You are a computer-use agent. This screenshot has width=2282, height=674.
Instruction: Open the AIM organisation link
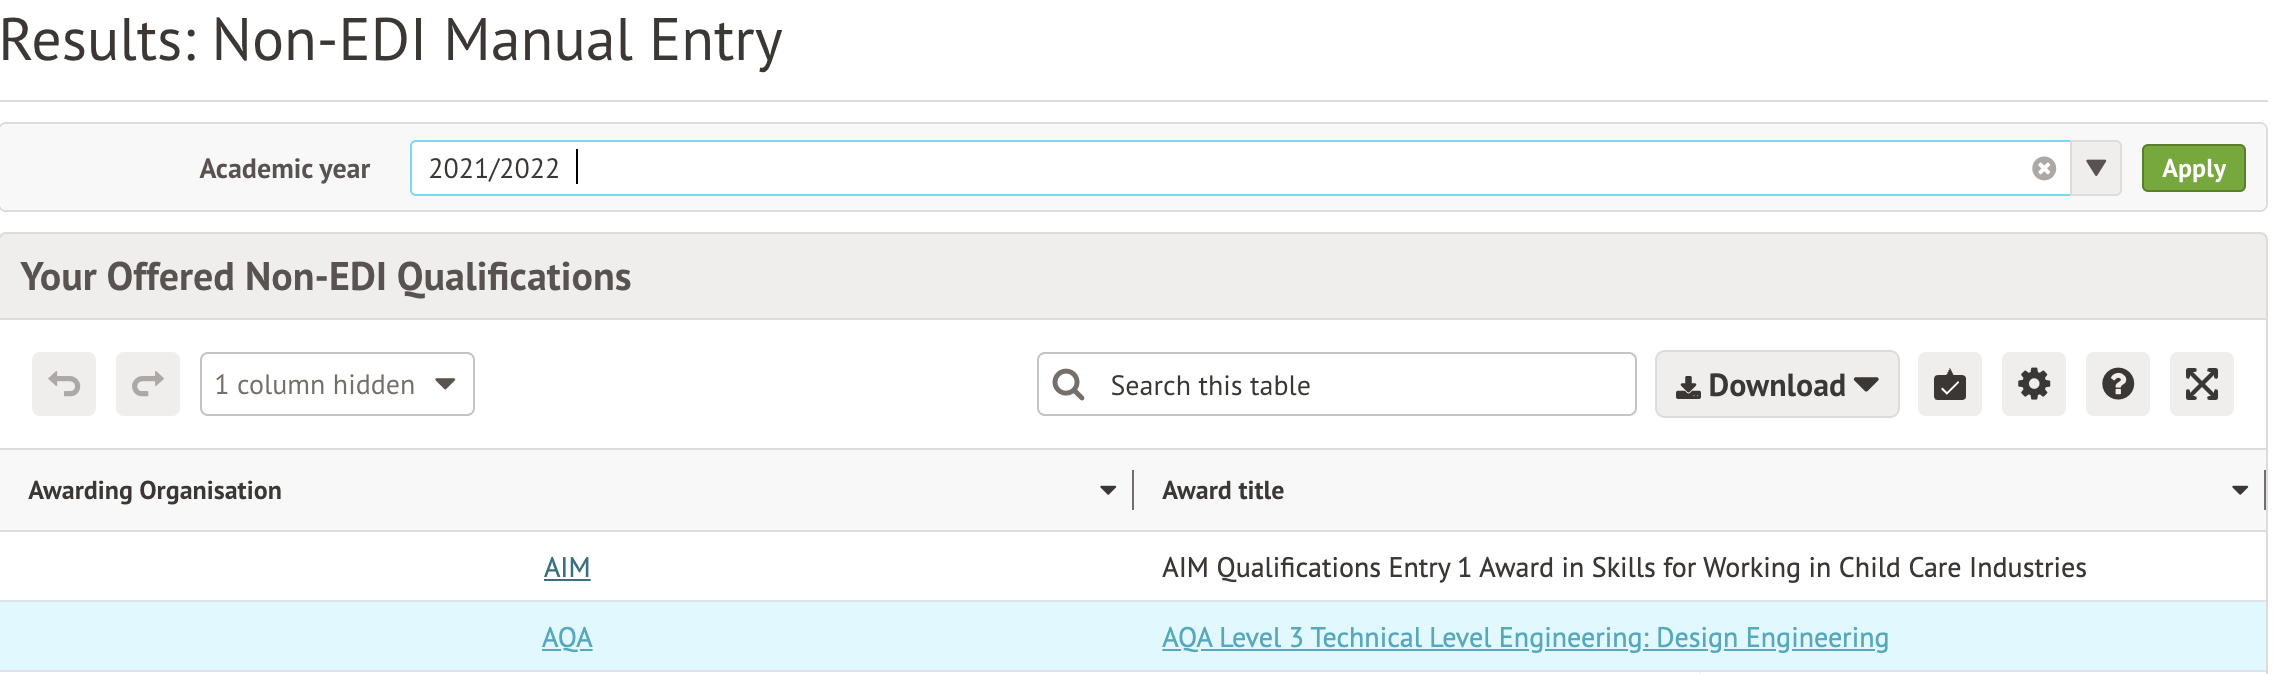tap(567, 567)
